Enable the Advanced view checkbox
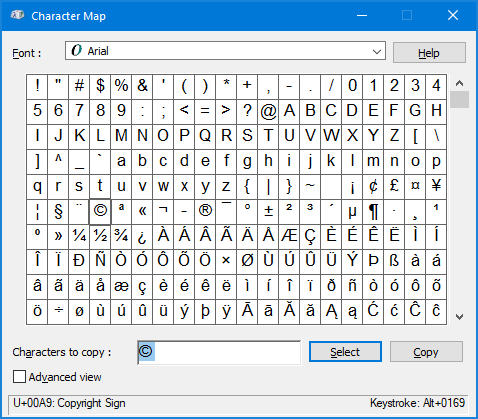 click(x=19, y=377)
